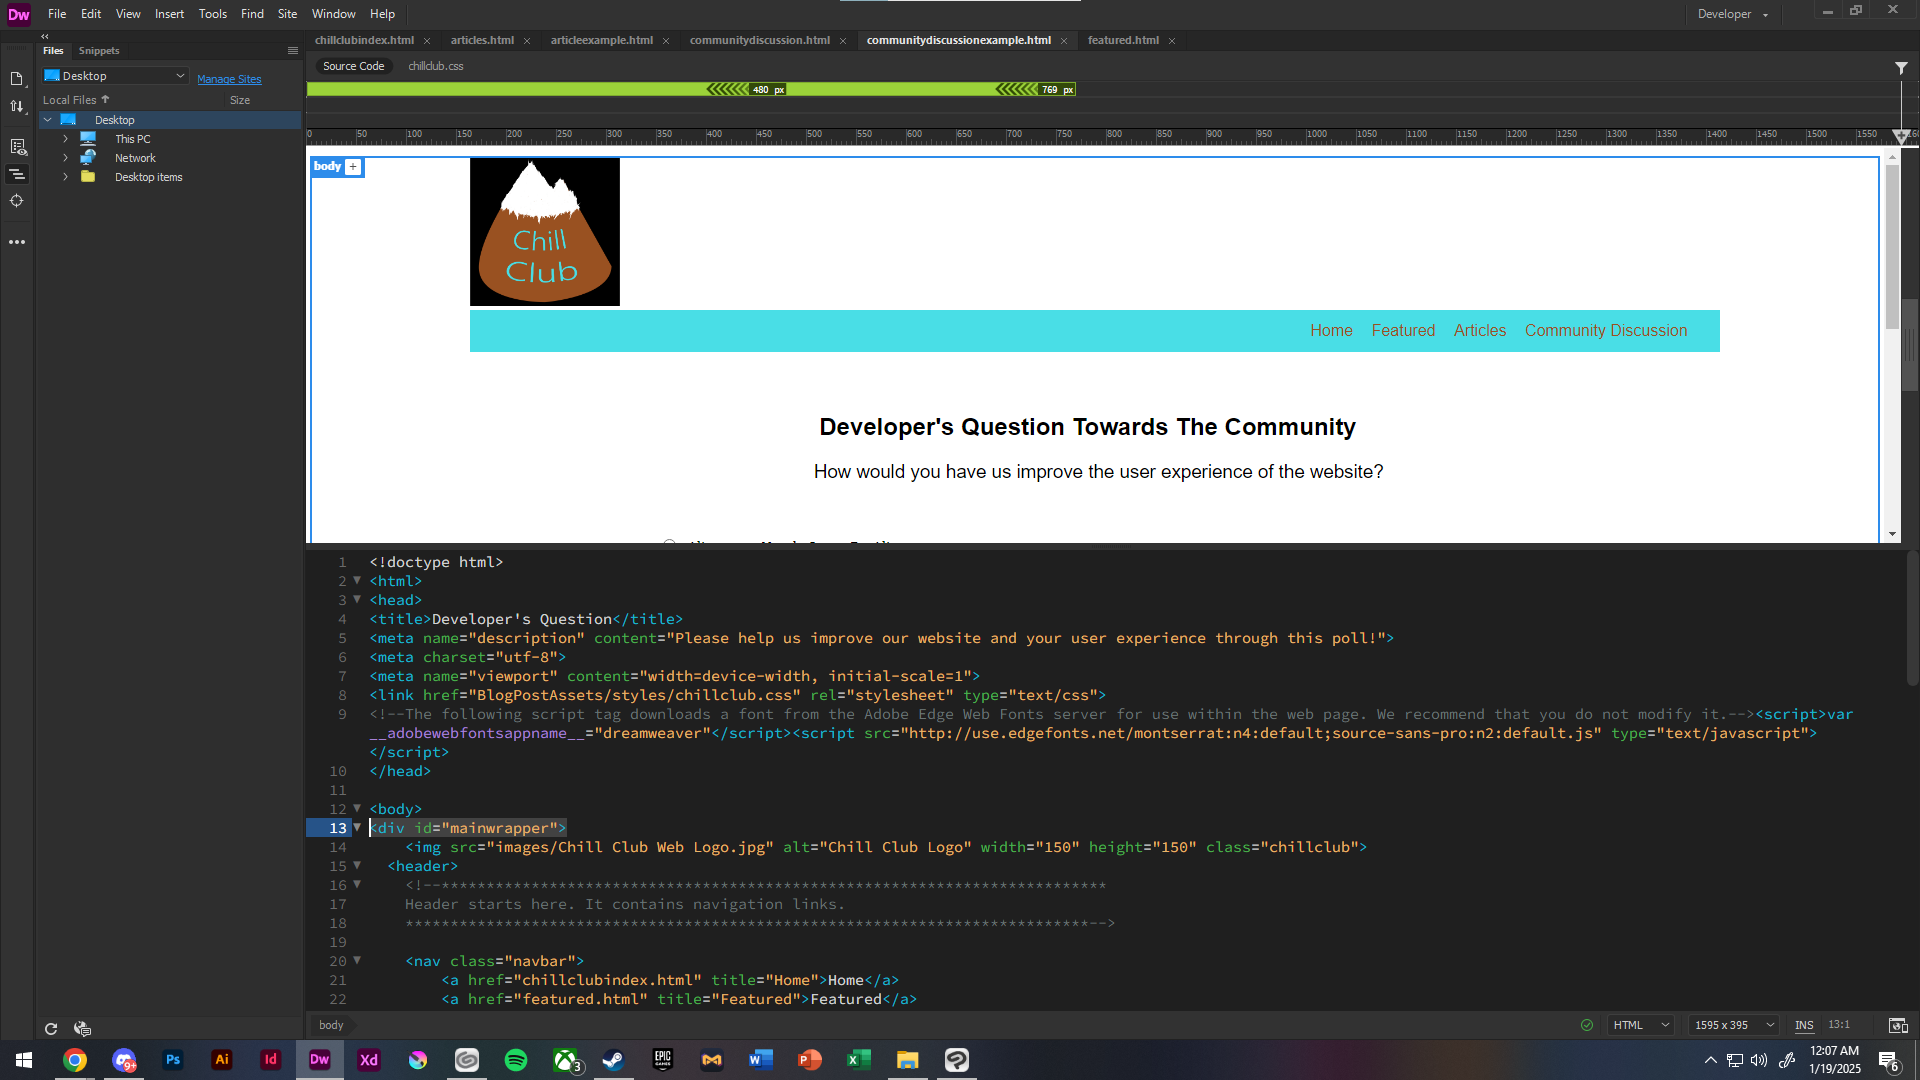Viewport: 1920px width, 1080px height.
Task: Activate the Inspect crosshair tool
Action: [x=17, y=201]
